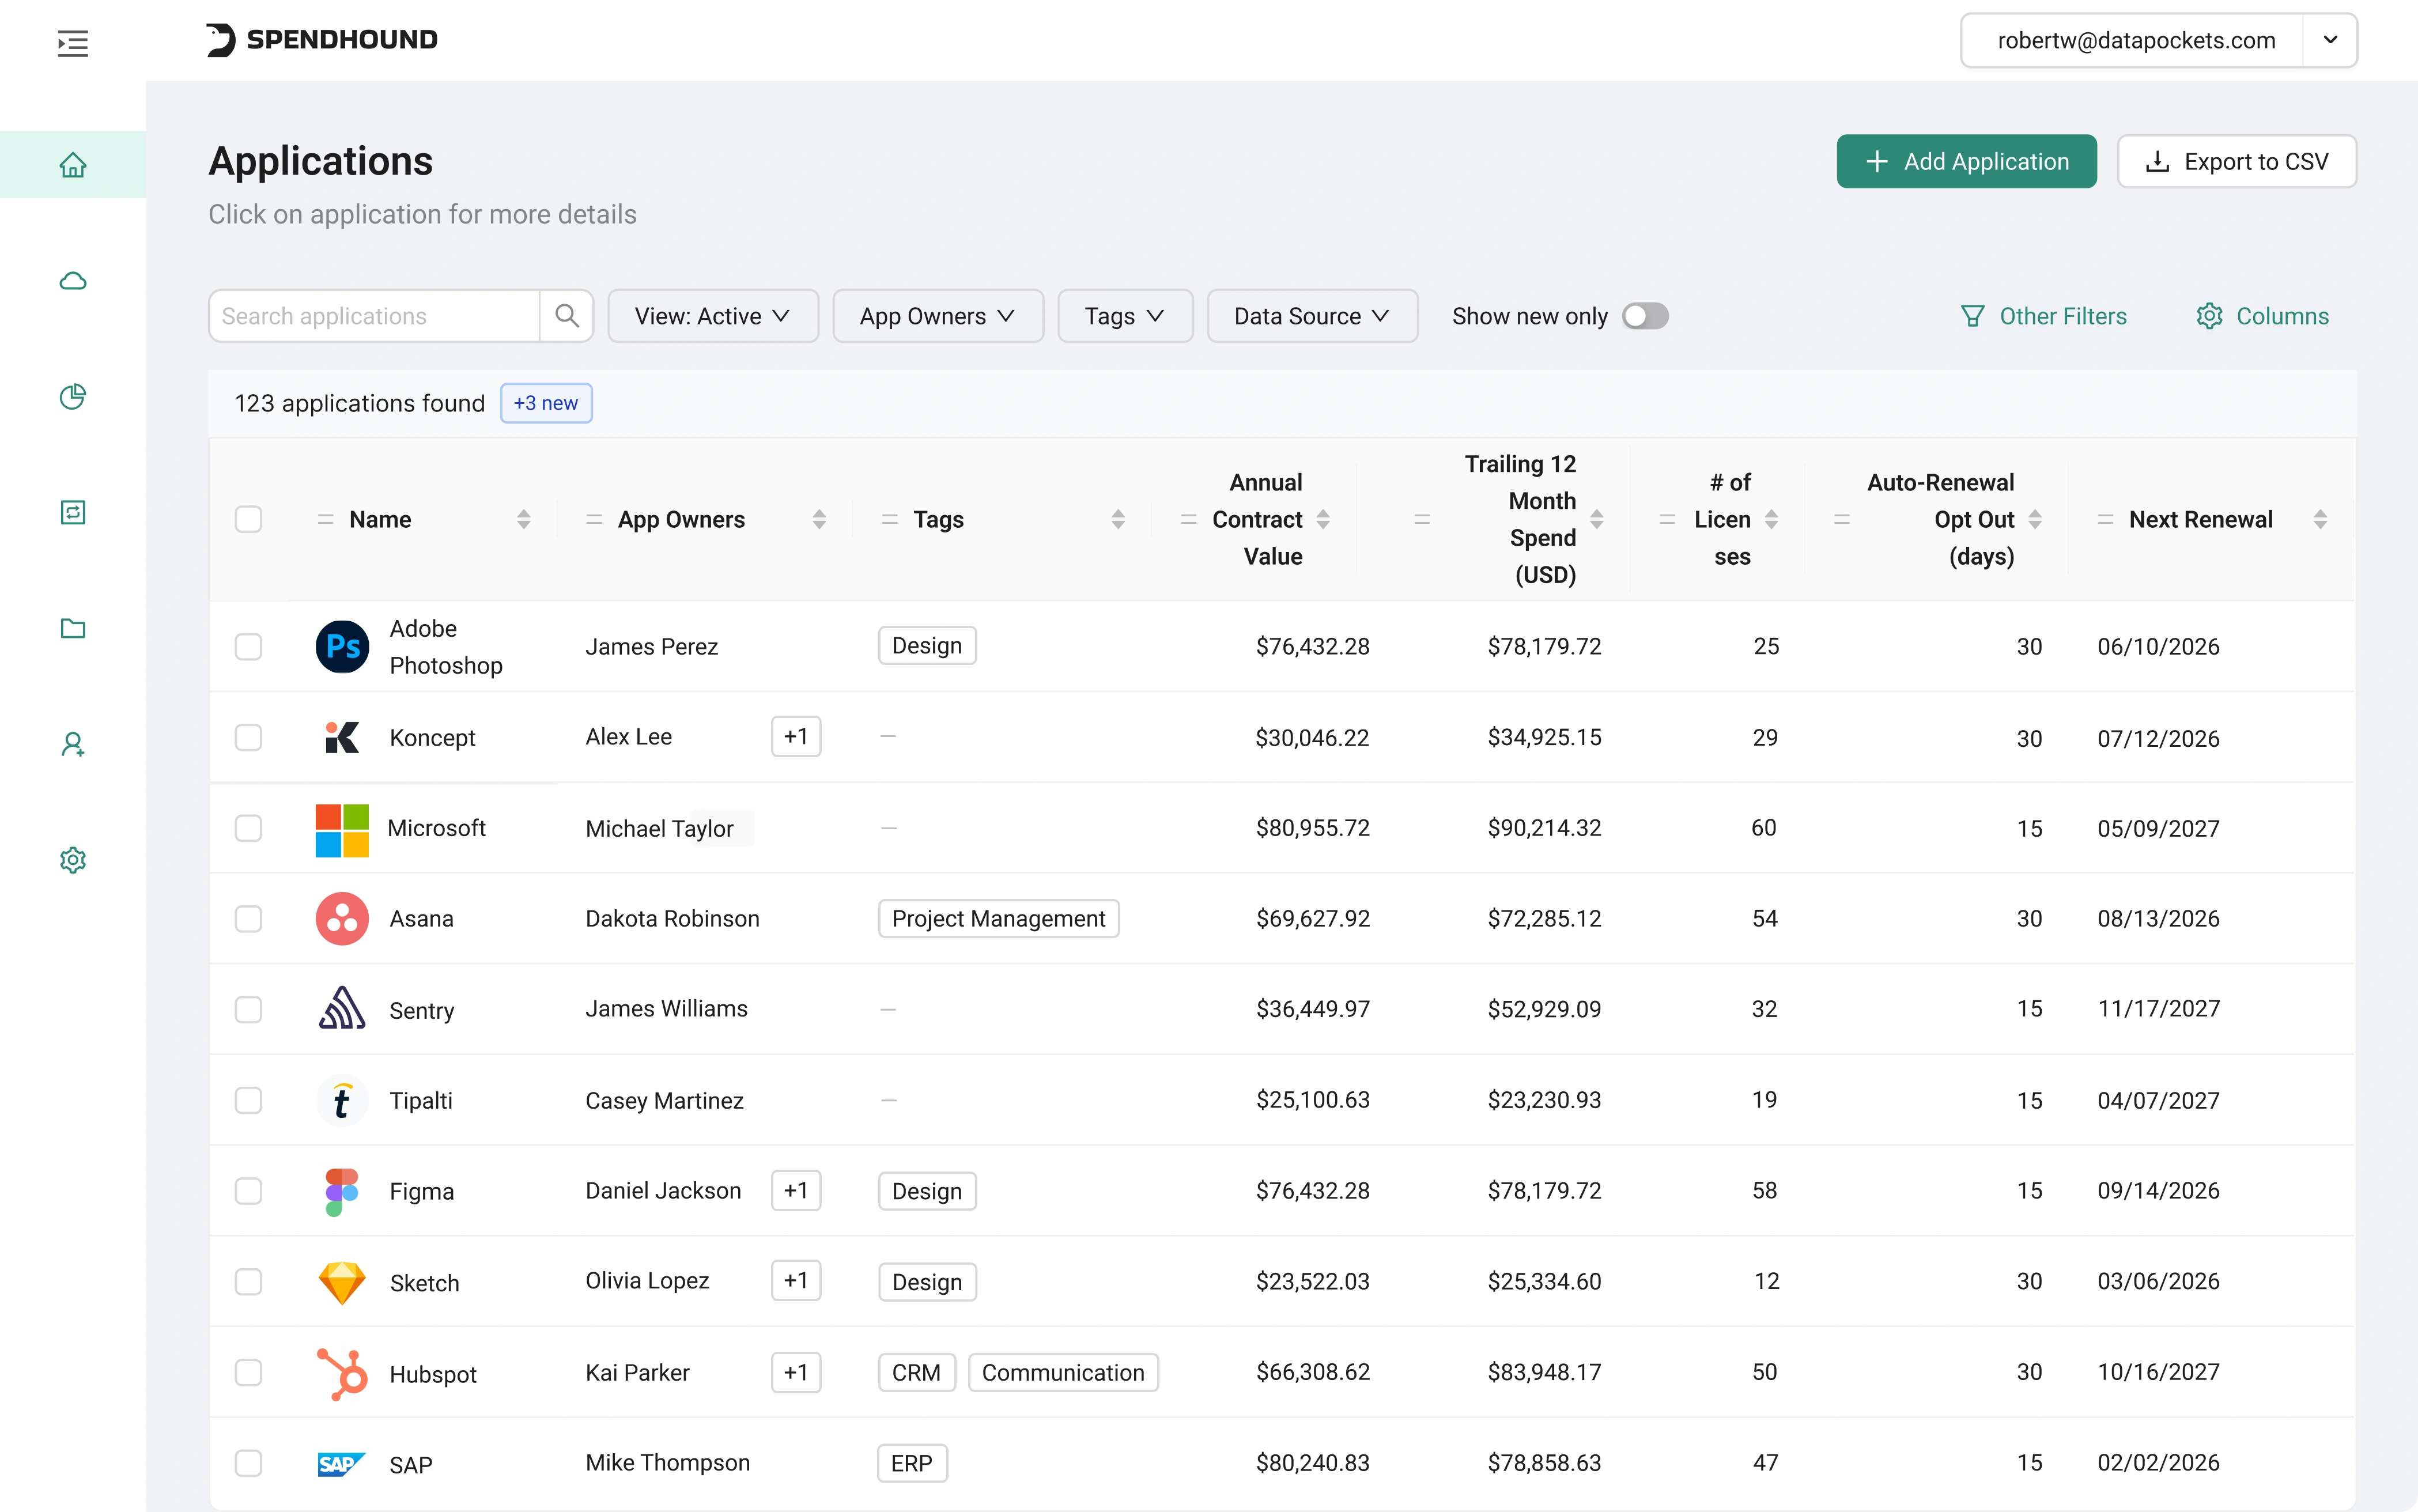Image resolution: width=2418 pixels, height=1512 pixels.
Task: Open the account email dropdown arrow
Action: pos(2330,40)
